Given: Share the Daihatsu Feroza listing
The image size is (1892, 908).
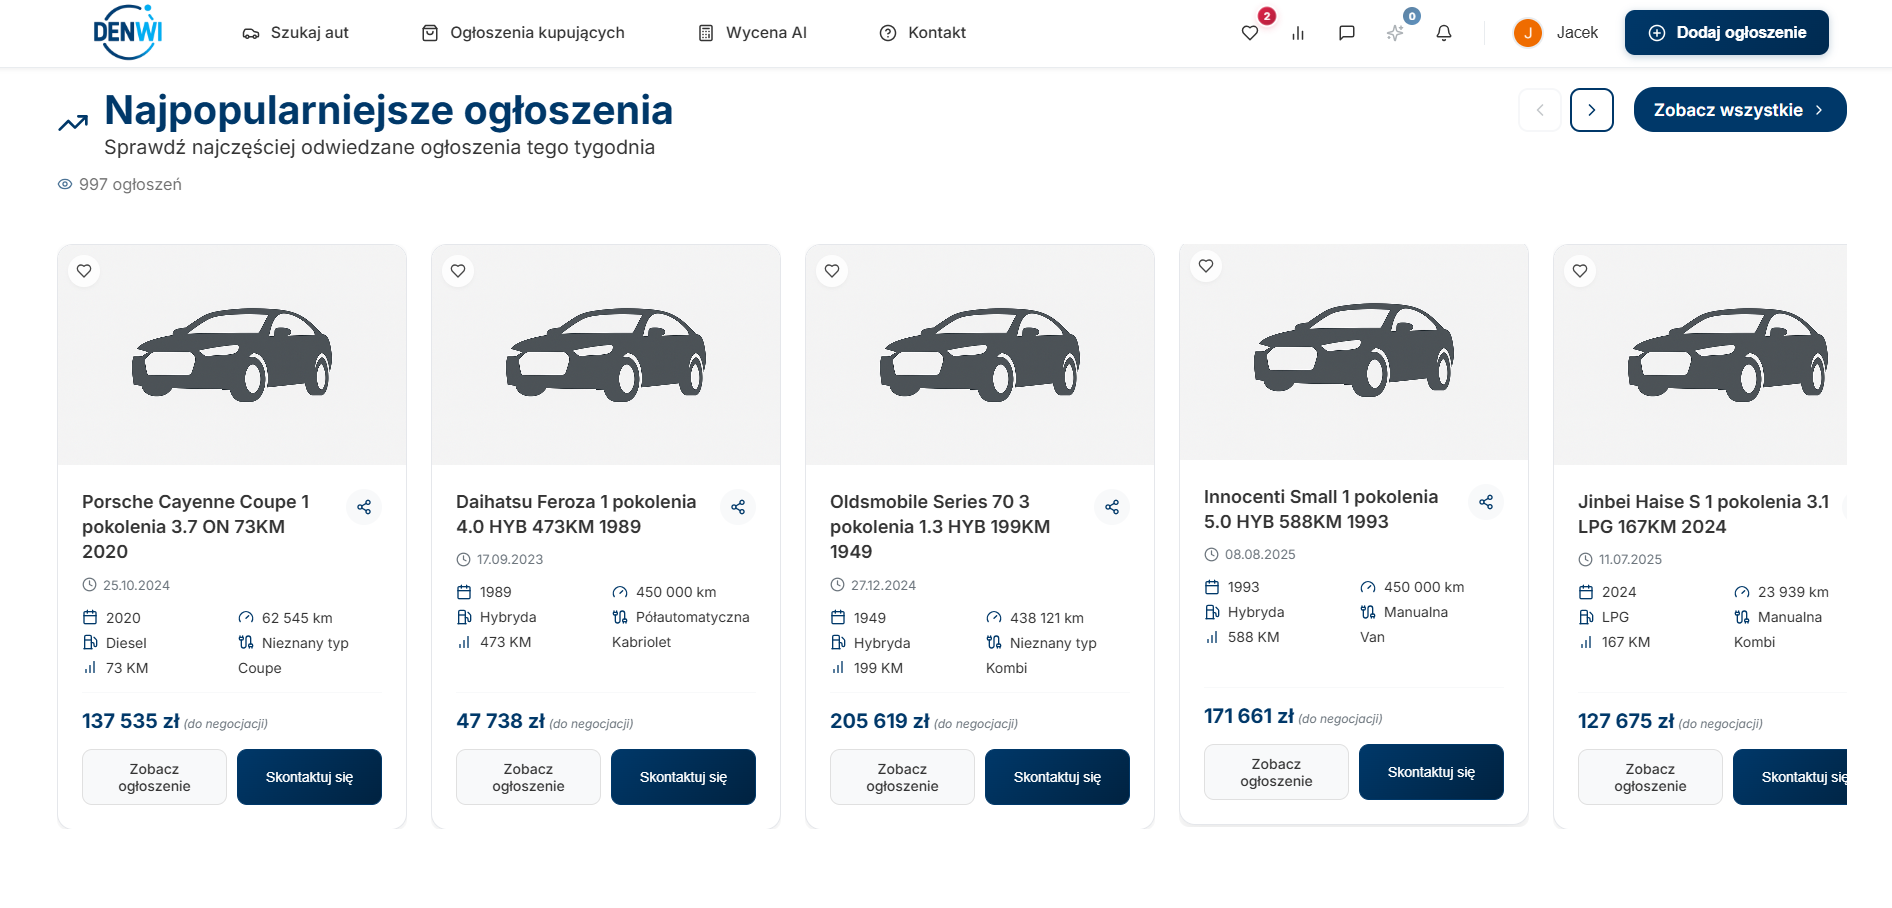Looking at the screenshot, I should coord(738,507).
